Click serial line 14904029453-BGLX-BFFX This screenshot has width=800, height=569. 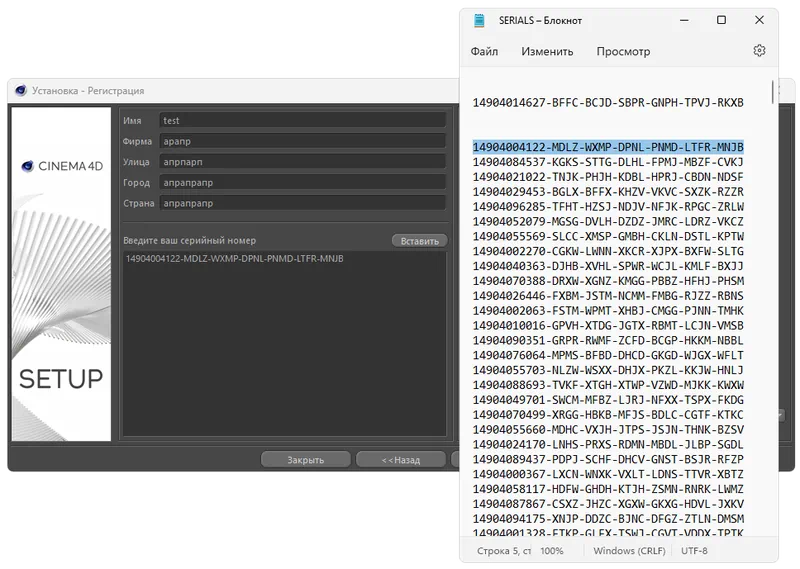[x=608, y=191]
